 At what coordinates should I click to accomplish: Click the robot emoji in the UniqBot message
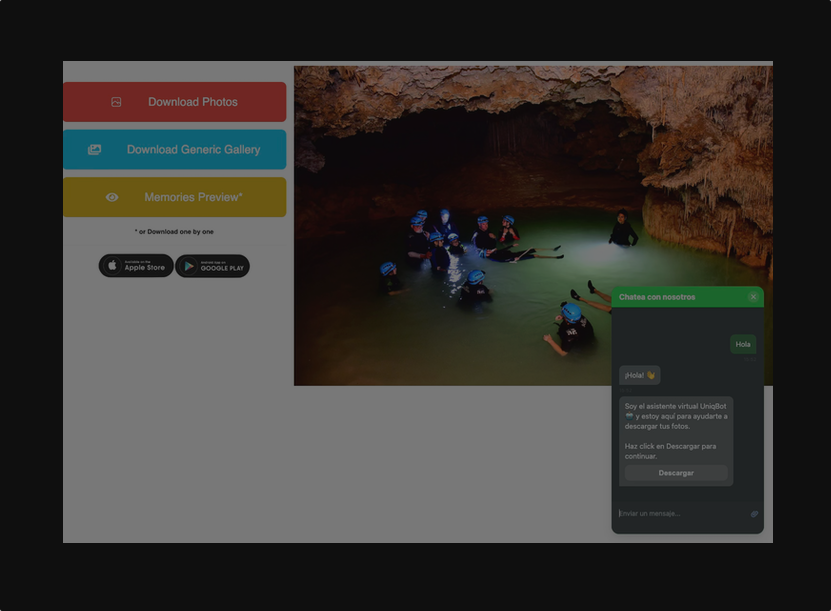[630, 416]
